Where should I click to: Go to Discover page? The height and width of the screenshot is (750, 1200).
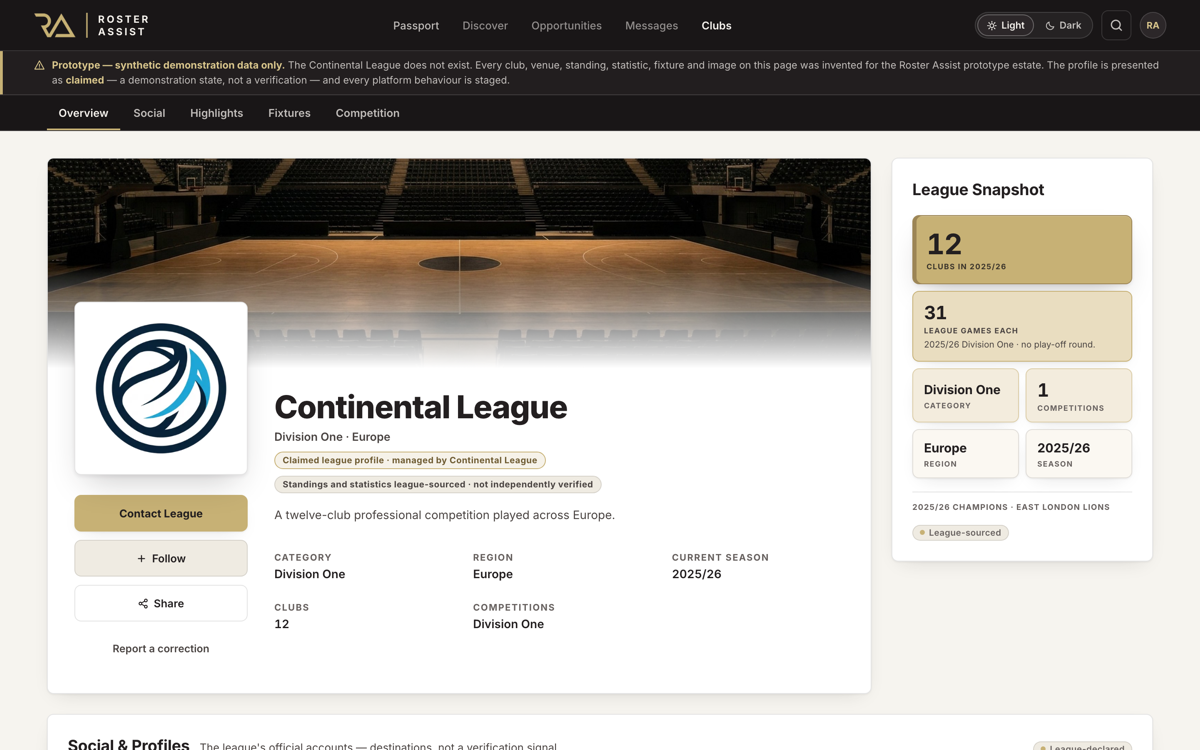(485, 25)
